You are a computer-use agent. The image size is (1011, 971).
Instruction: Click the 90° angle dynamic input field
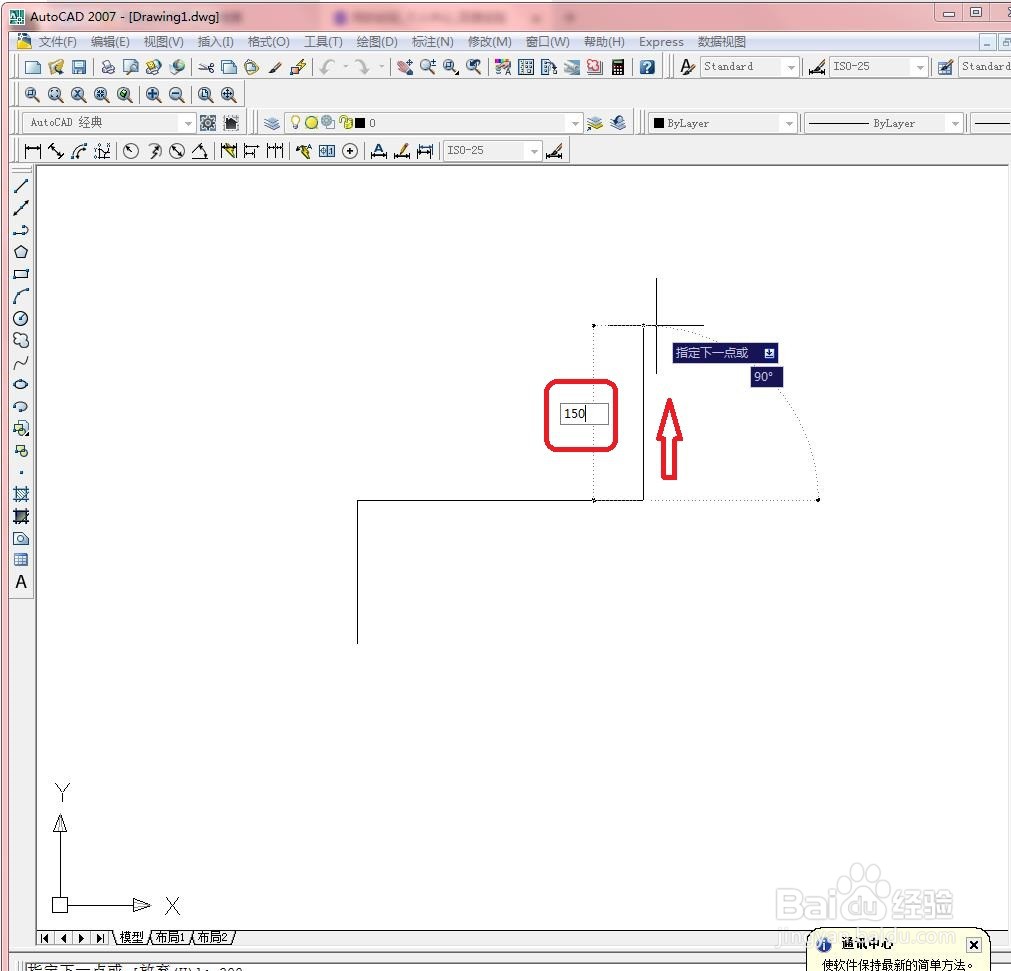767,377
